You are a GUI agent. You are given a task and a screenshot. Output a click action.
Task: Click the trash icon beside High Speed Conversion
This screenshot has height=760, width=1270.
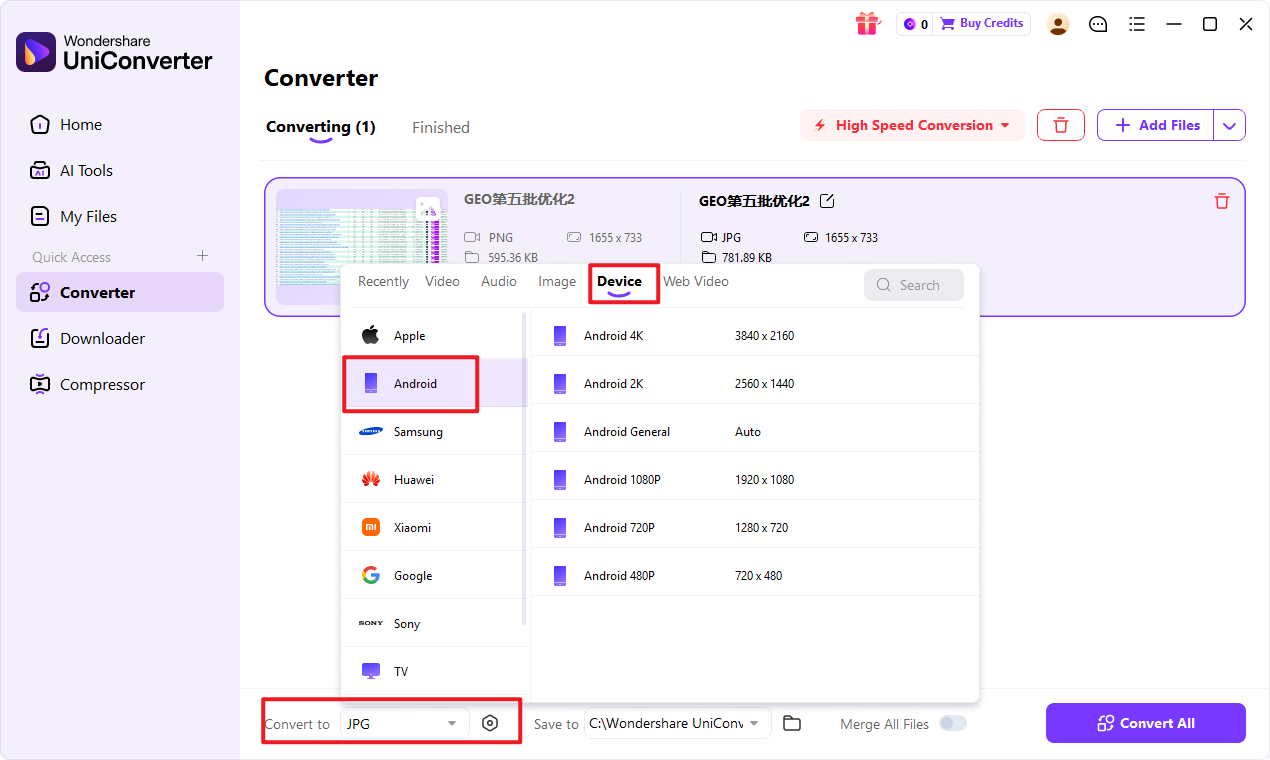(x=1061, y=125)
